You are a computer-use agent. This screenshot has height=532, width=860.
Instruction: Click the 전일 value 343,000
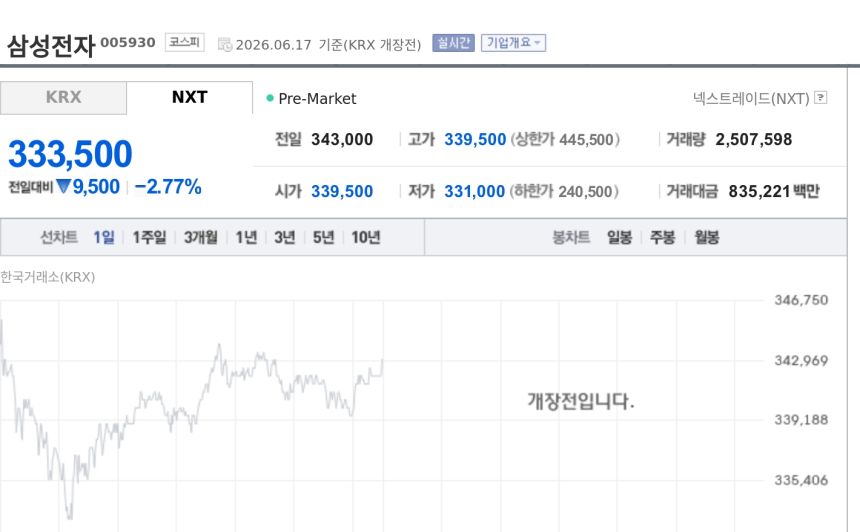(342, 140)
